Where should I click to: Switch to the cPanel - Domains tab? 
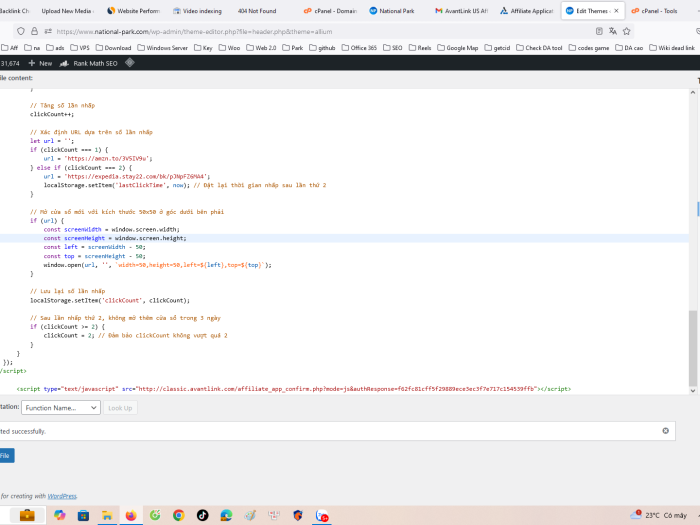(x=330, y=11)
